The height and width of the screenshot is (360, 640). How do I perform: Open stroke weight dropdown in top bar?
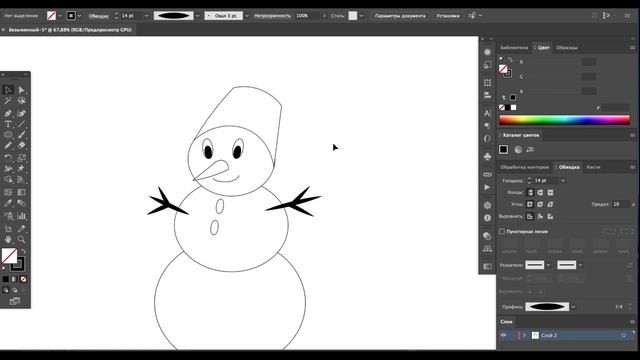tap(147, 16)
